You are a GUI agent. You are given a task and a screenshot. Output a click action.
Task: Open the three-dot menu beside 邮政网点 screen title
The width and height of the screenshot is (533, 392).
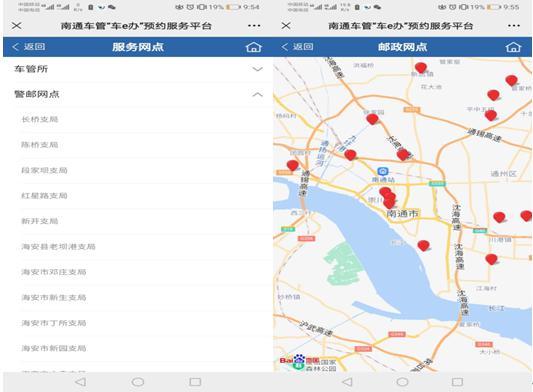(514, 25)
